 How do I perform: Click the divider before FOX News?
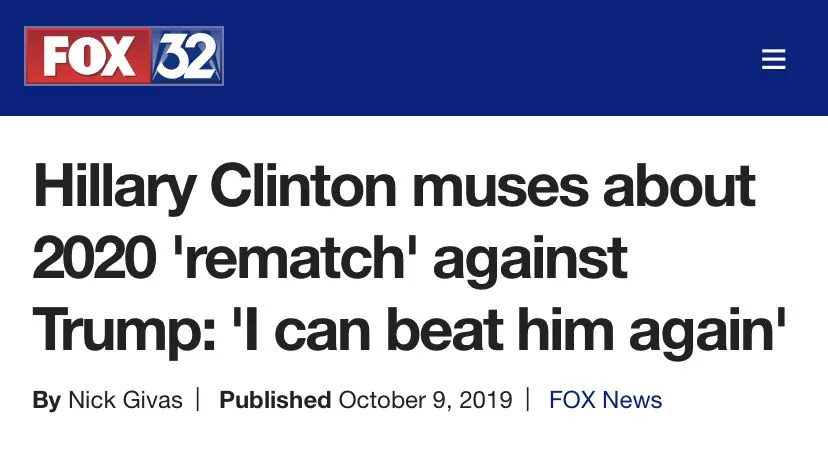(x=527, y=400)
